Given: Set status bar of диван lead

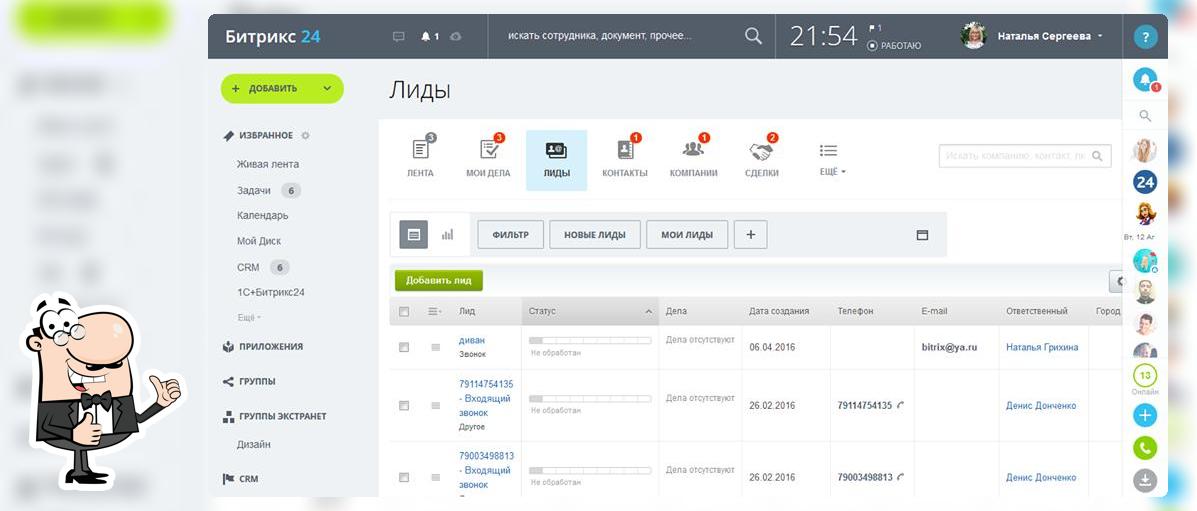Looking at the screenshot, I should [590, 341].
